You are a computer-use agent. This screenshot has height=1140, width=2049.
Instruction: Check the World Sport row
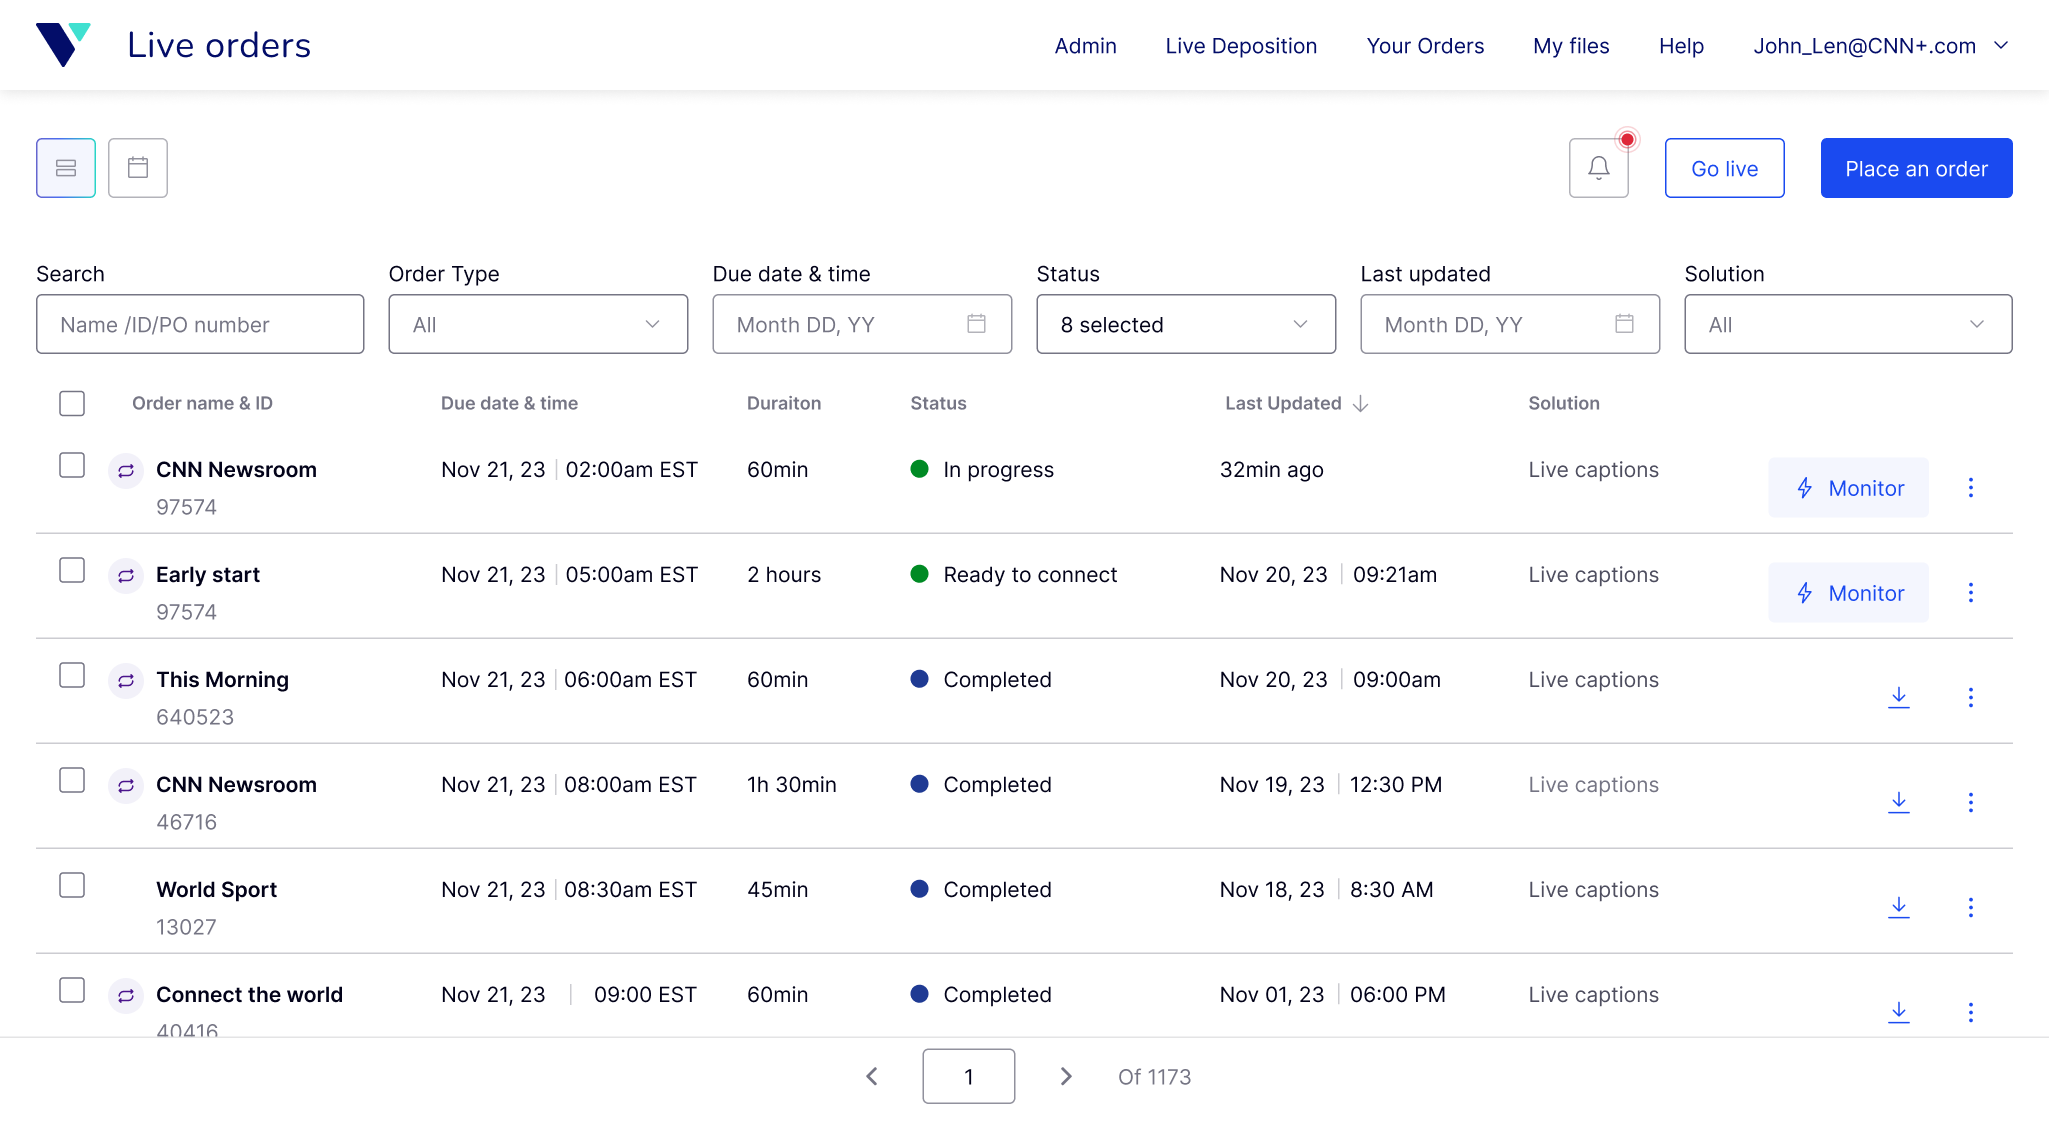coord(72,885)
